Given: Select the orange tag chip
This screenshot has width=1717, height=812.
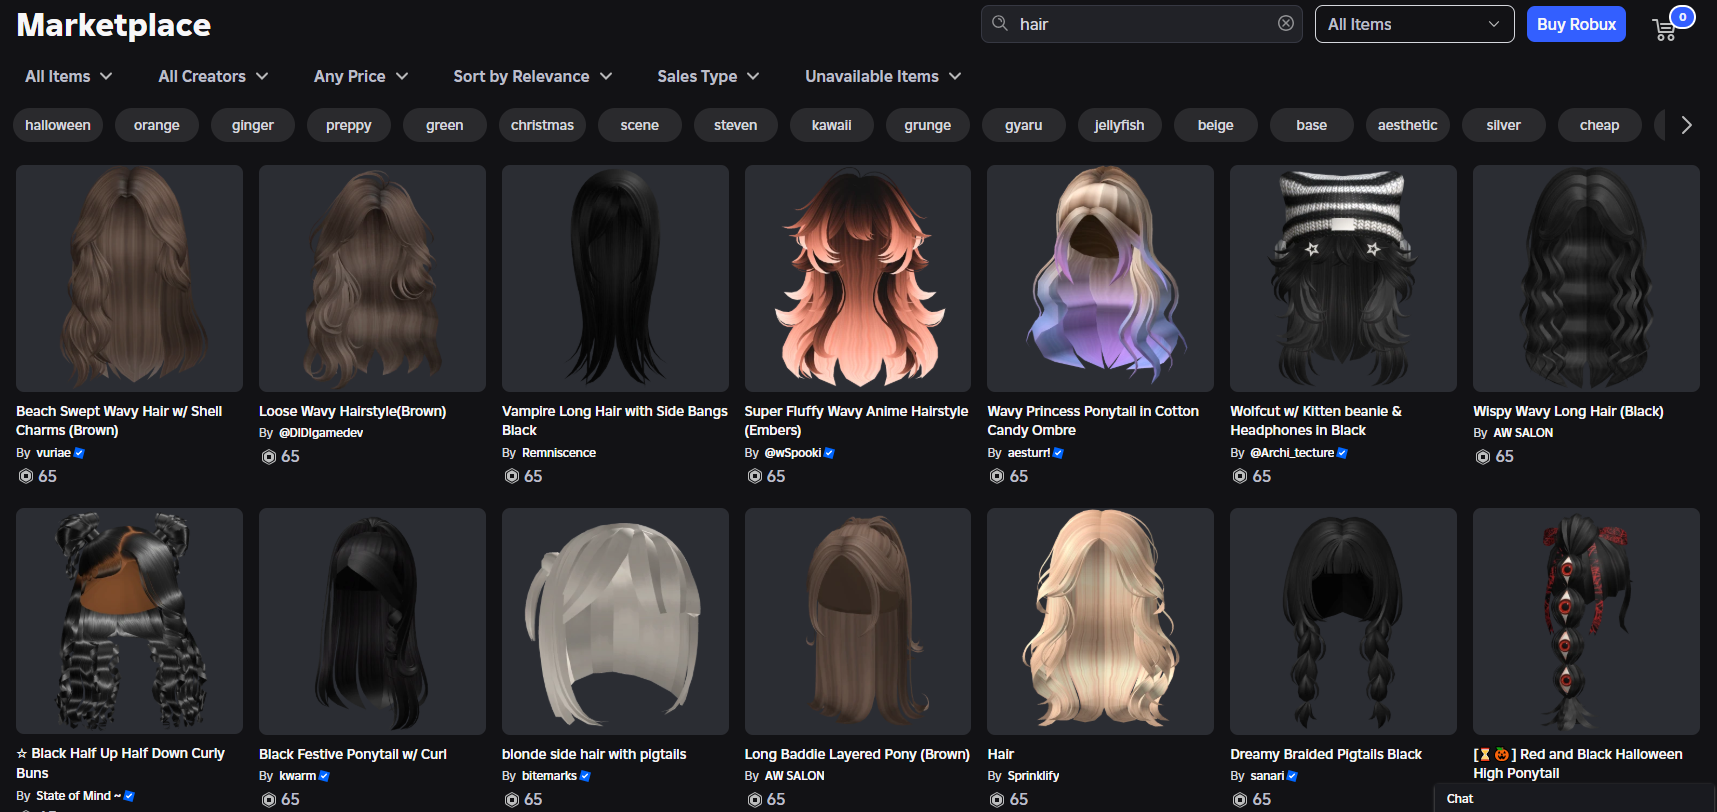Looking at the screenshot, I should [x=157, y=125].
